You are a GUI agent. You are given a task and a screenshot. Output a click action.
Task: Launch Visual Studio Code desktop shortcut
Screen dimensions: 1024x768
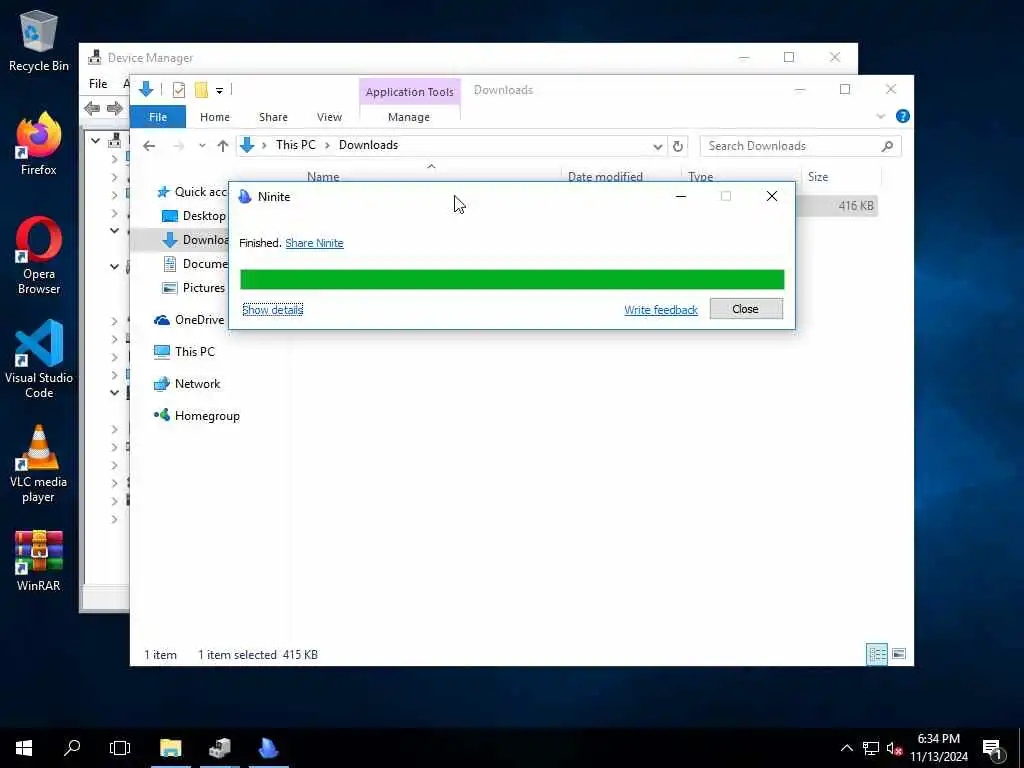39,359
